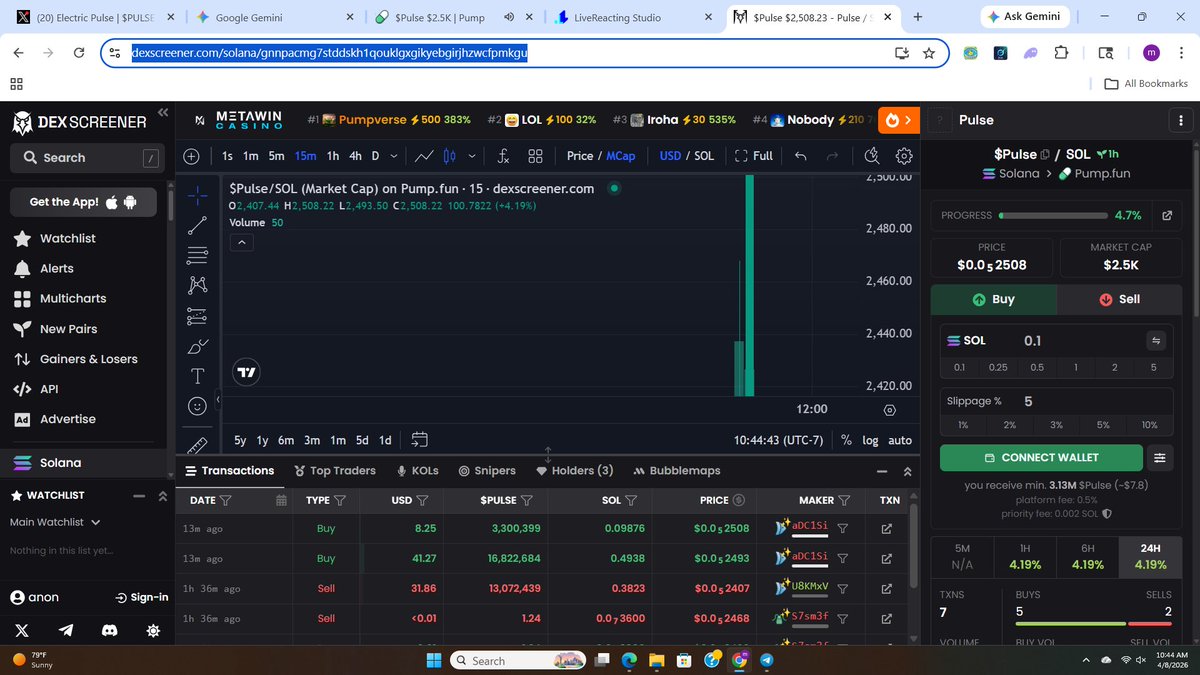Click the Get the App button
The image size is (1200, 675).
pos(84,202)
